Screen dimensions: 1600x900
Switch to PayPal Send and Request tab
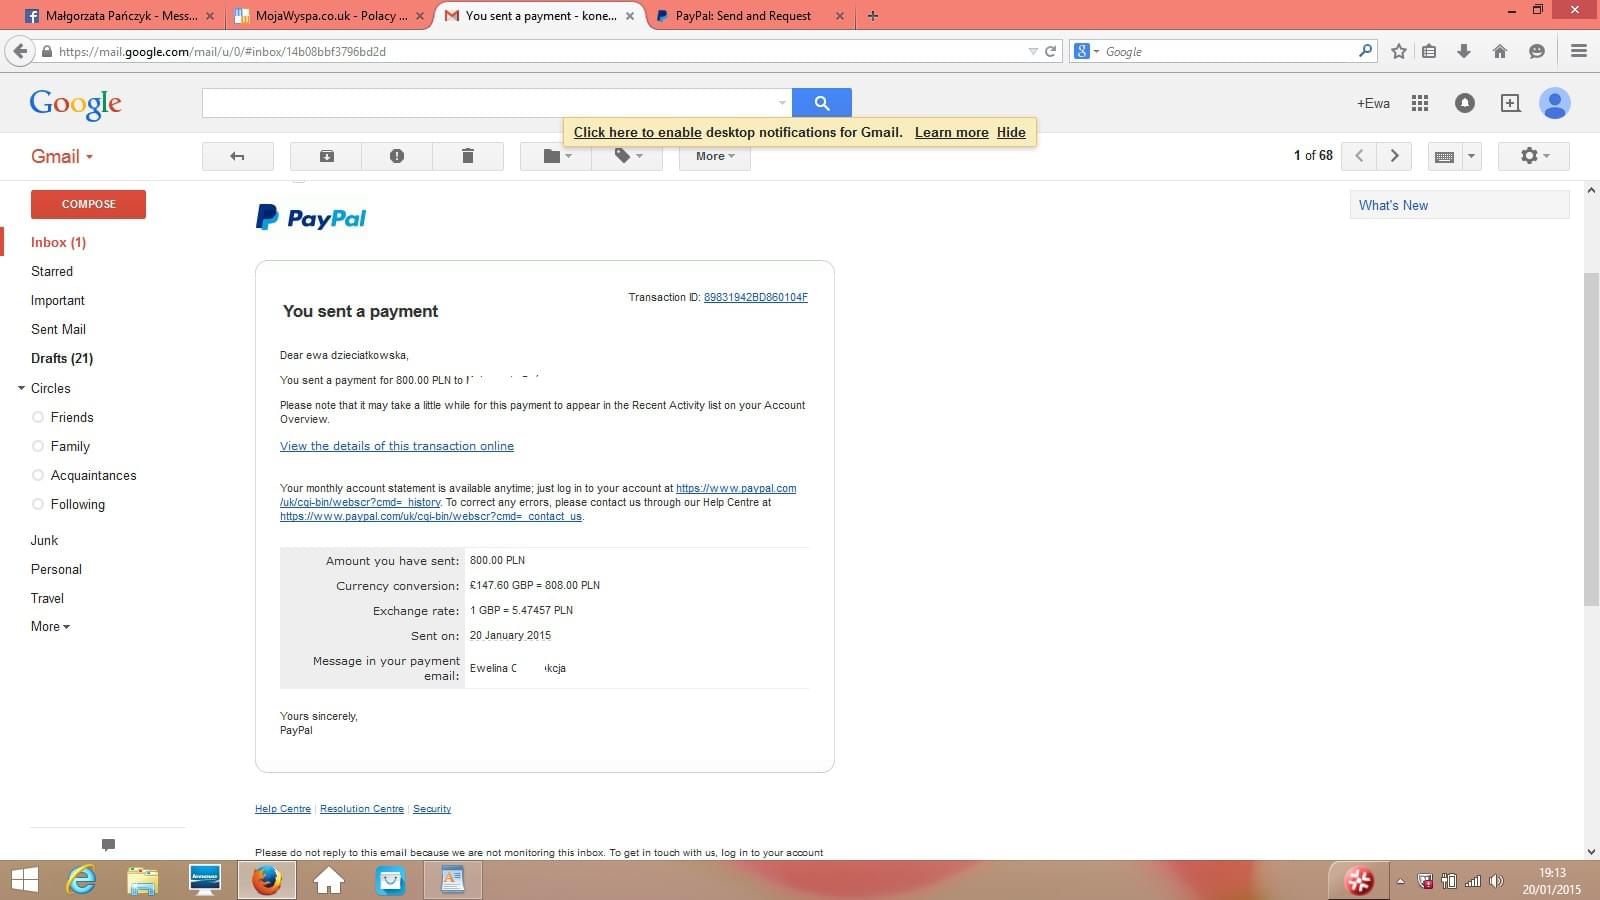click(x=748, y=16)
